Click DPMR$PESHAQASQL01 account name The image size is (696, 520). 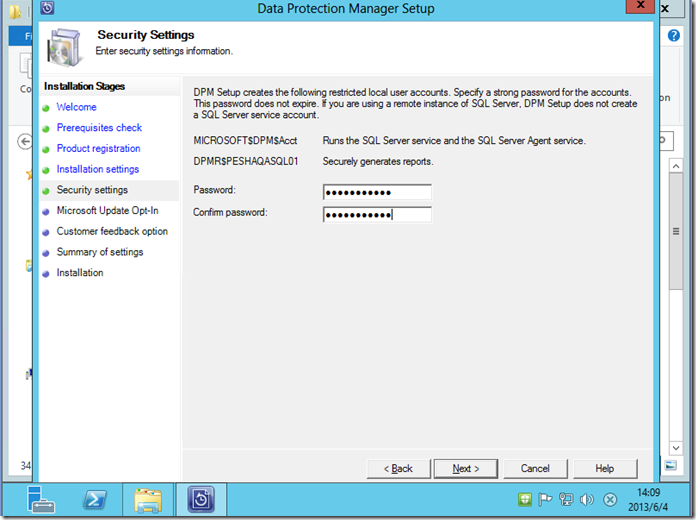(x=245, y=161)
